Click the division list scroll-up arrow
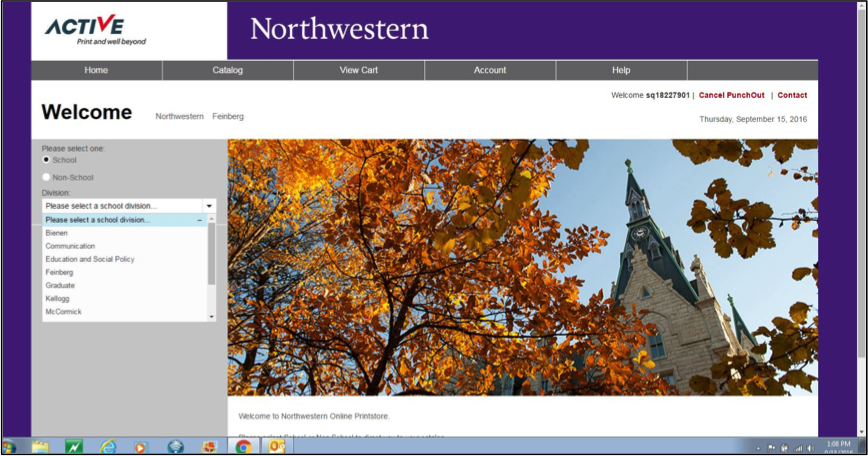The image size is (868, 456). tap(211, 218)
